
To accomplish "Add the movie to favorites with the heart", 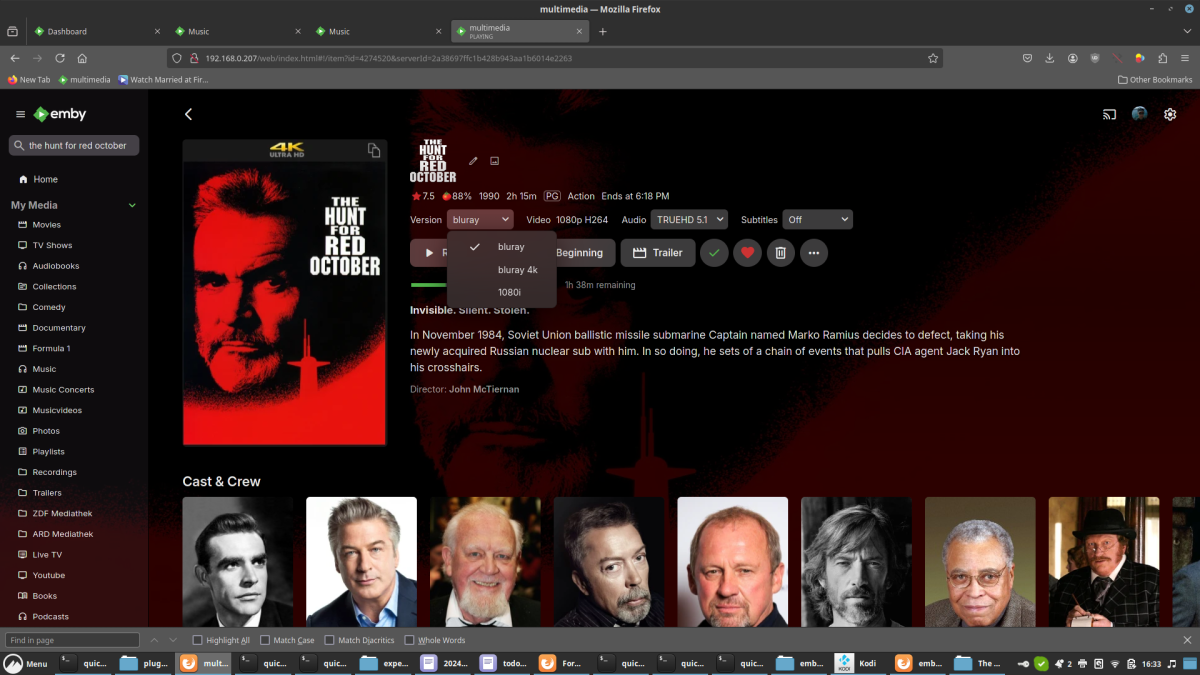I will pyautogui.click(x=747, y=252).
